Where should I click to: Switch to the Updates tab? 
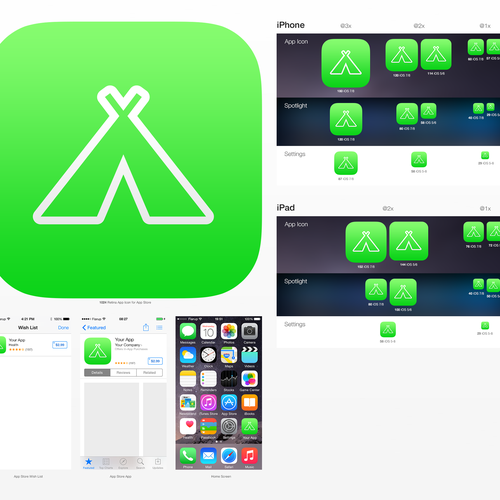(x=158, y=463)
